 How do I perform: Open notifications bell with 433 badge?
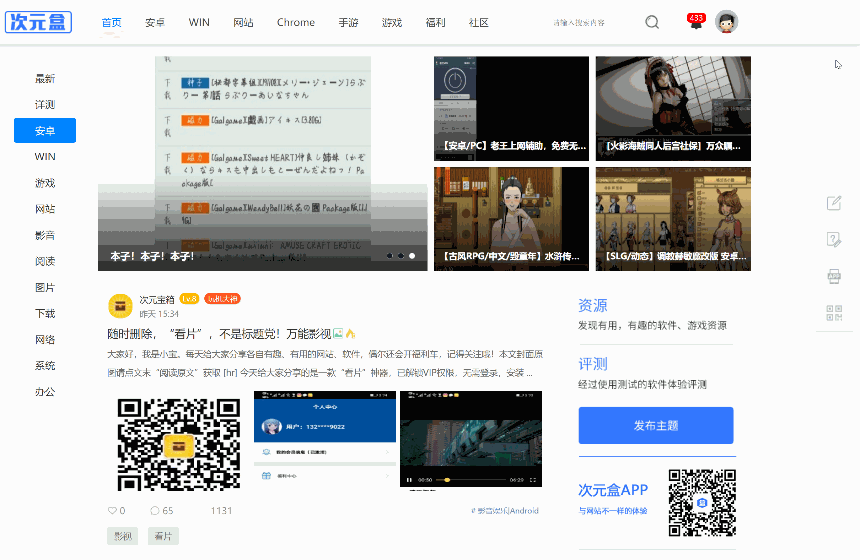[696, 22]
